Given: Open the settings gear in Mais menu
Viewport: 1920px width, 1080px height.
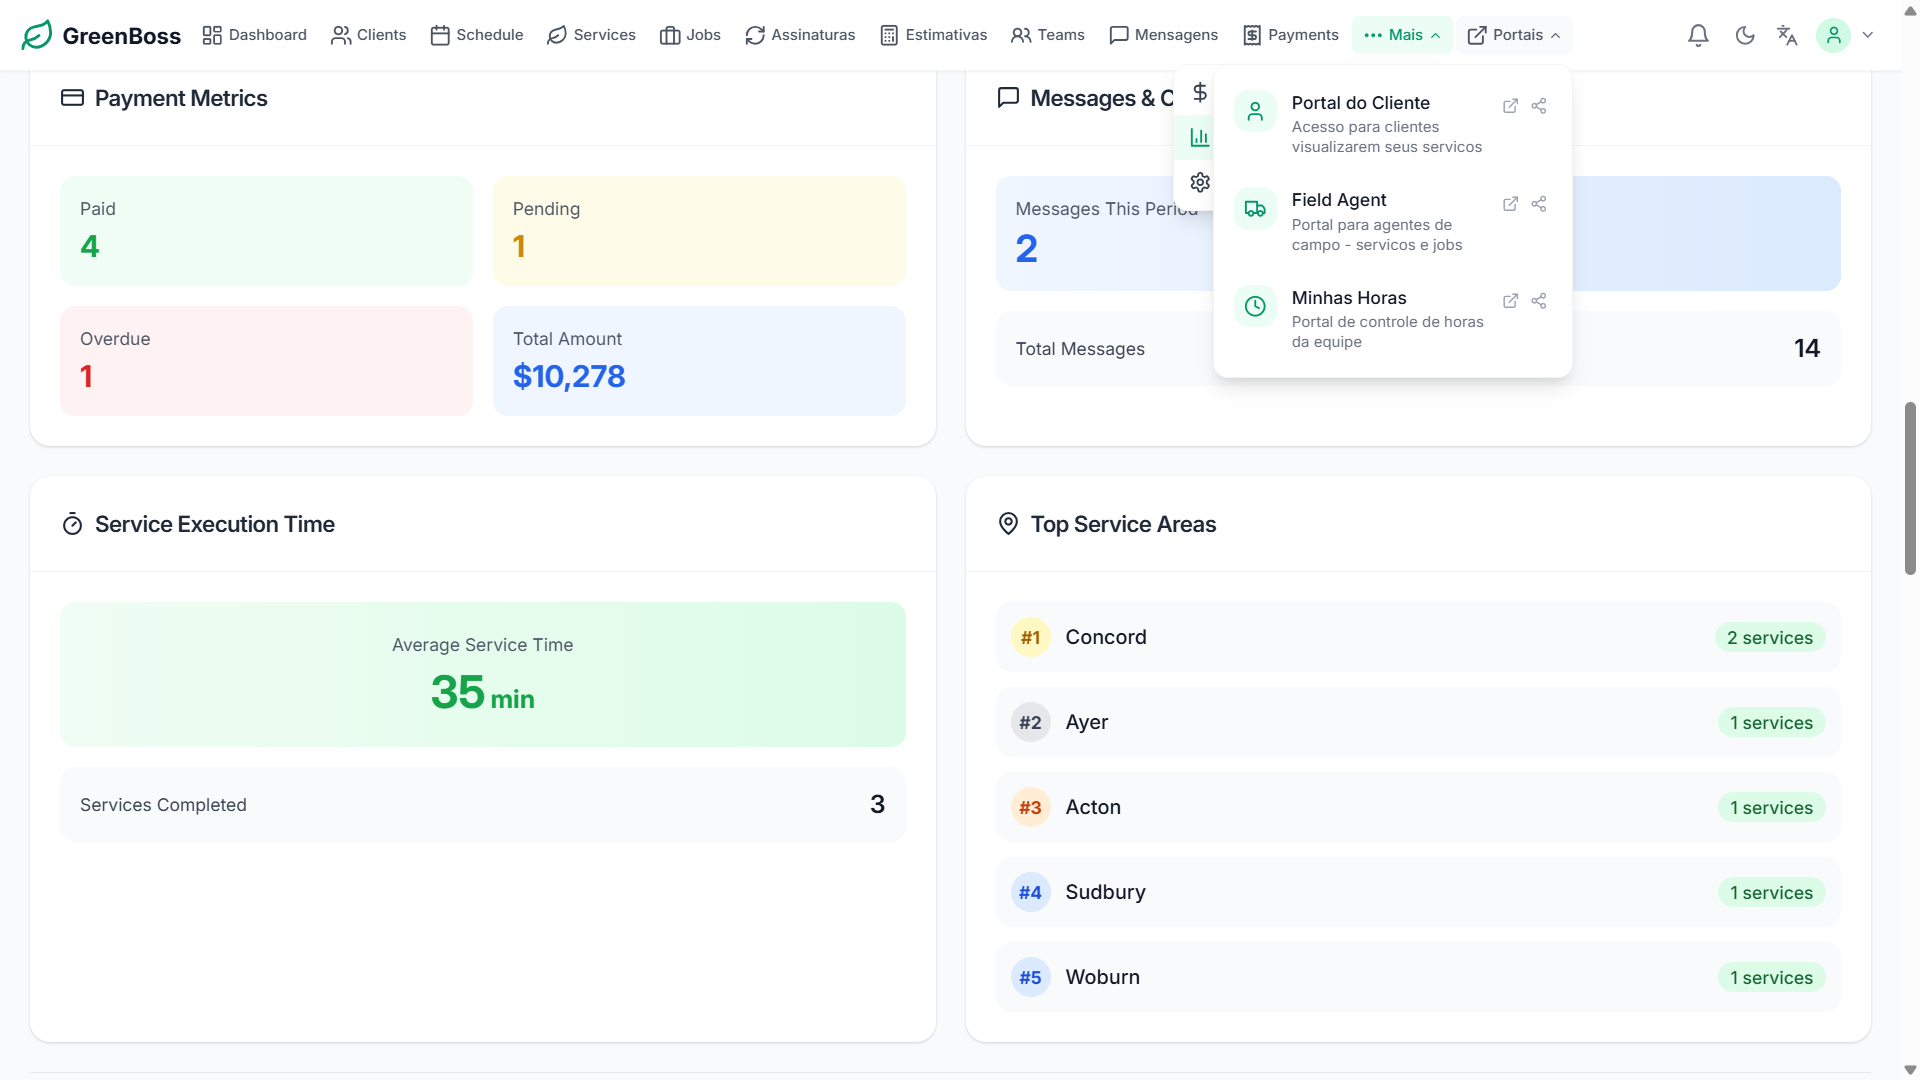Looking at the screenshot, I should tap(1199, 182).
